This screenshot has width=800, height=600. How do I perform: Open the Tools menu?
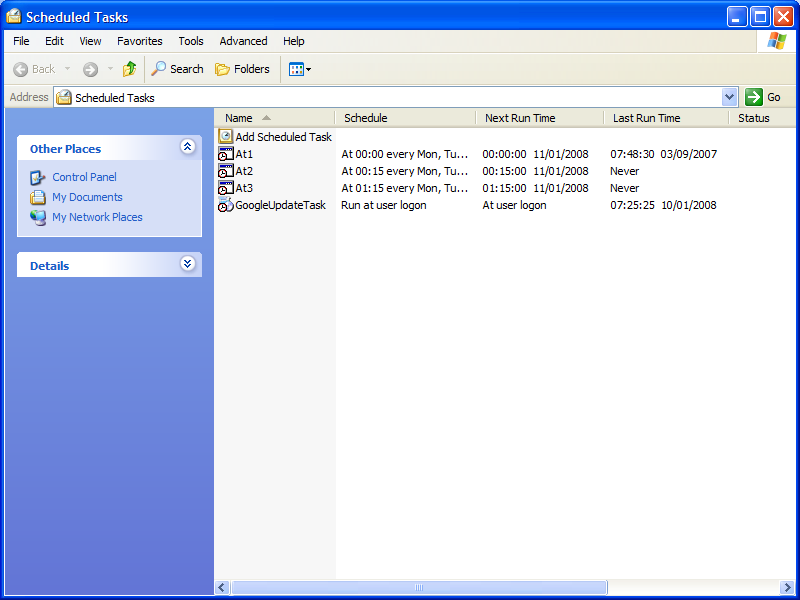tap(191, 41)
